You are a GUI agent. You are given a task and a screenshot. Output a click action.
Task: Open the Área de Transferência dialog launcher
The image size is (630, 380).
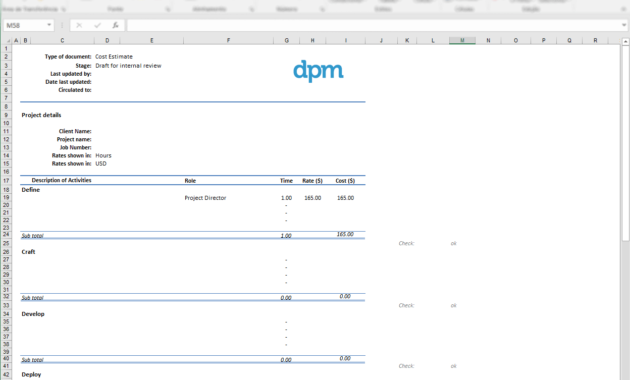64,9
